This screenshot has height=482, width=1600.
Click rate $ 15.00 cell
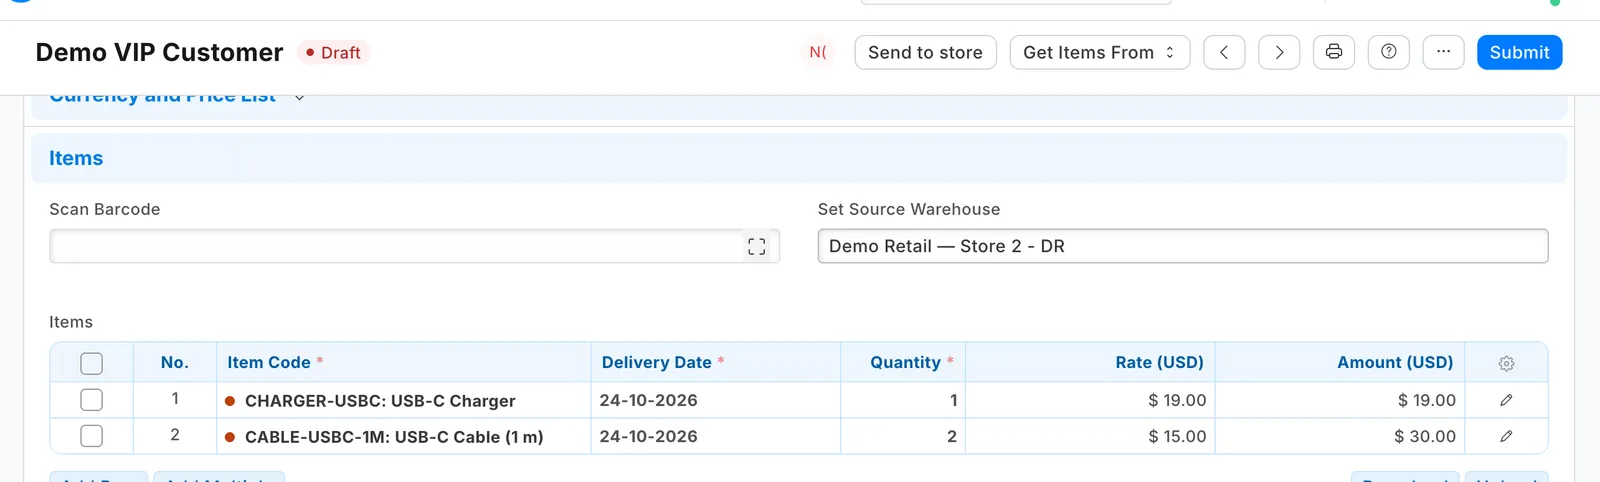tap(1090, 436)
